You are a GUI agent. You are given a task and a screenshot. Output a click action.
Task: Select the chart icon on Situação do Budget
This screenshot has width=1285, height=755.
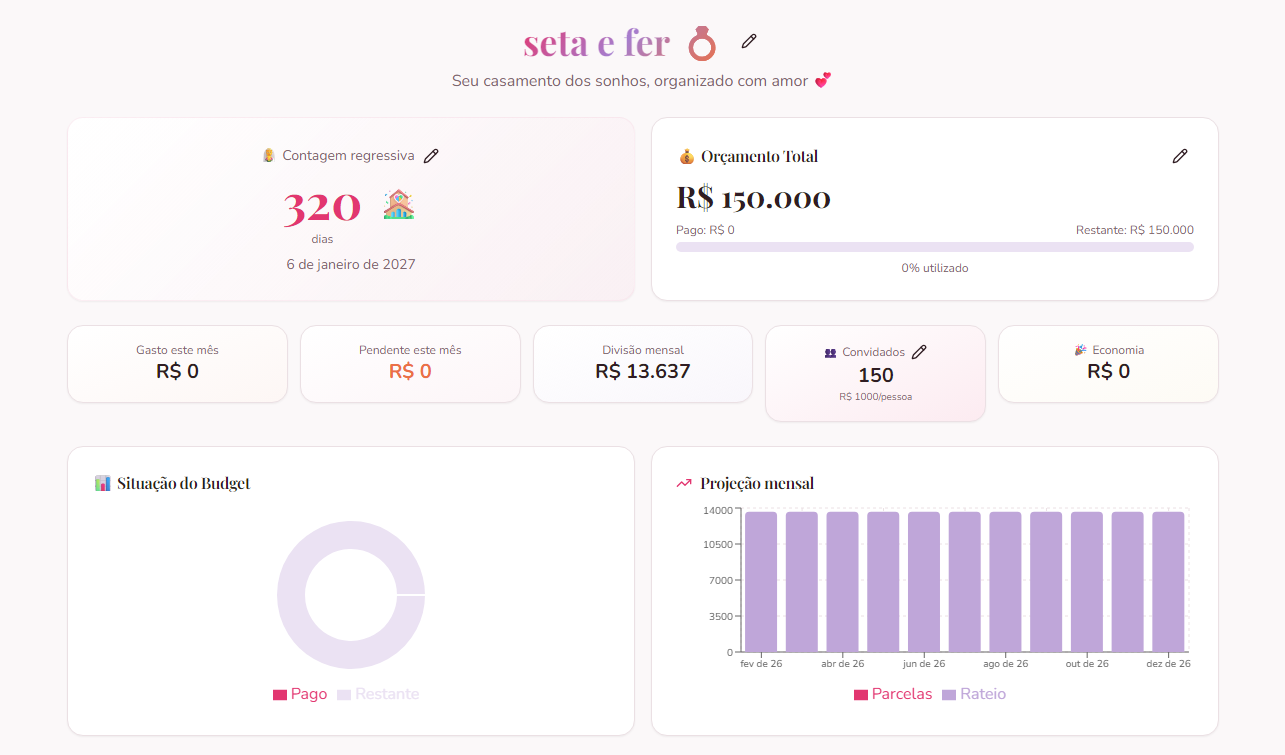102,482
